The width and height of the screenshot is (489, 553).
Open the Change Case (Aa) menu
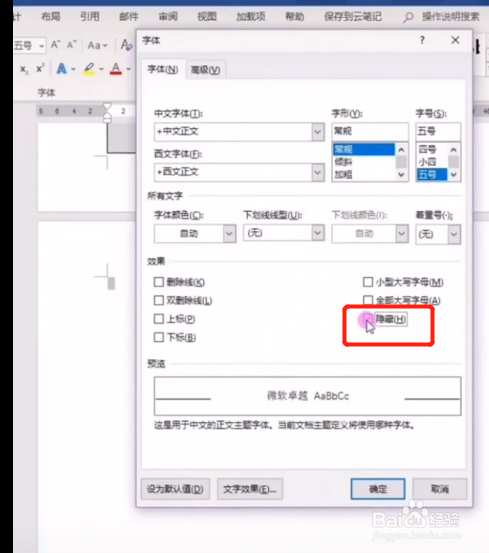click(97, 45)
